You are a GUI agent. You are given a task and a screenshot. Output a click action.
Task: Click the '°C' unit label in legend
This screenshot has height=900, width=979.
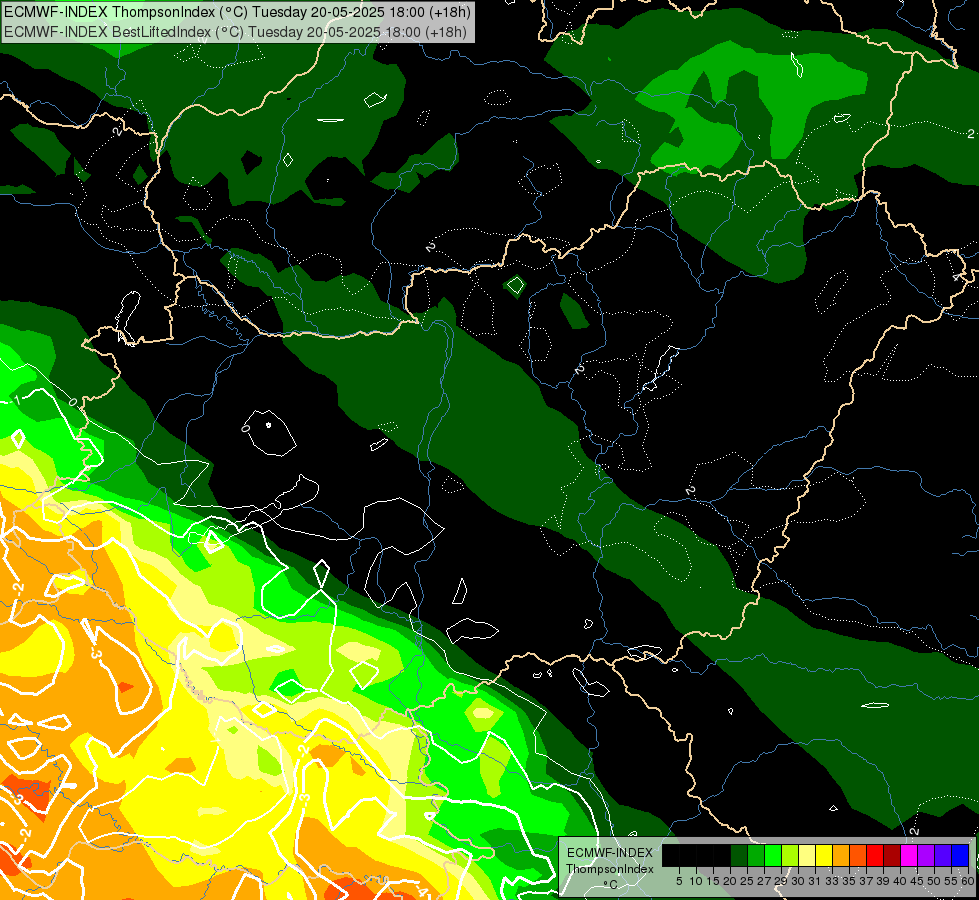coord(611,884)
